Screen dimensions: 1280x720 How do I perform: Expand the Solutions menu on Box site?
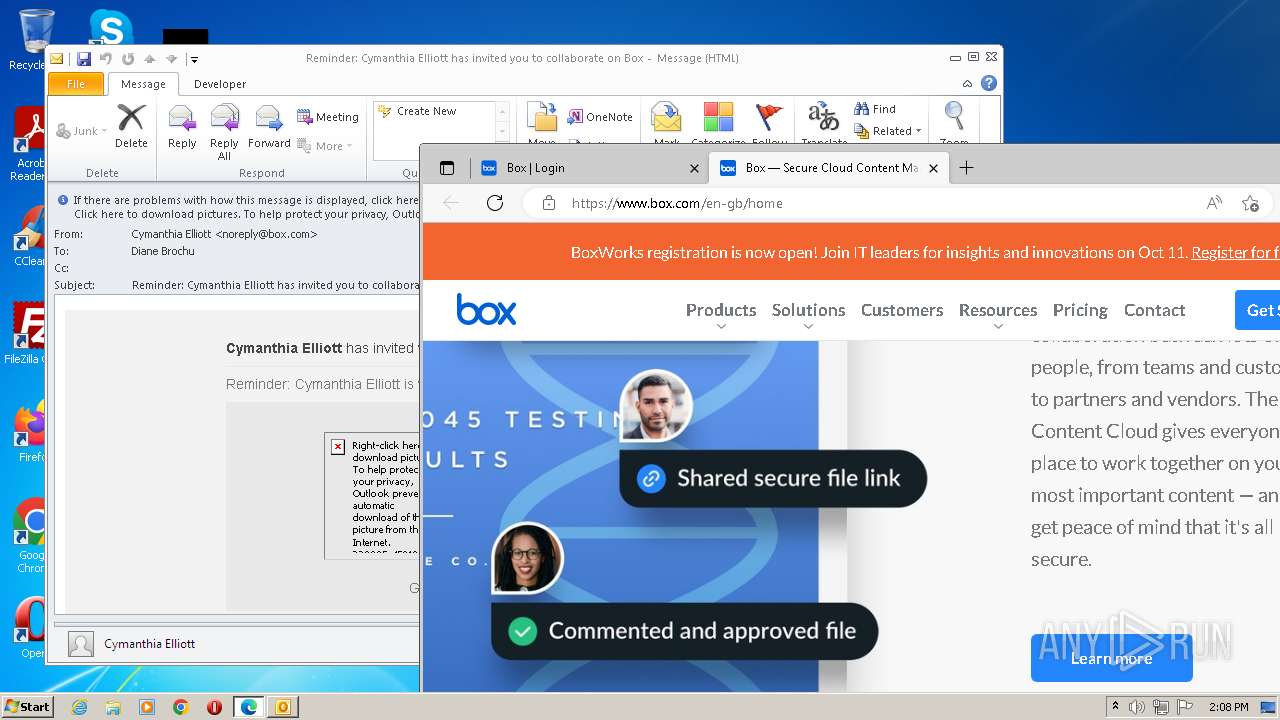(808, 310)
